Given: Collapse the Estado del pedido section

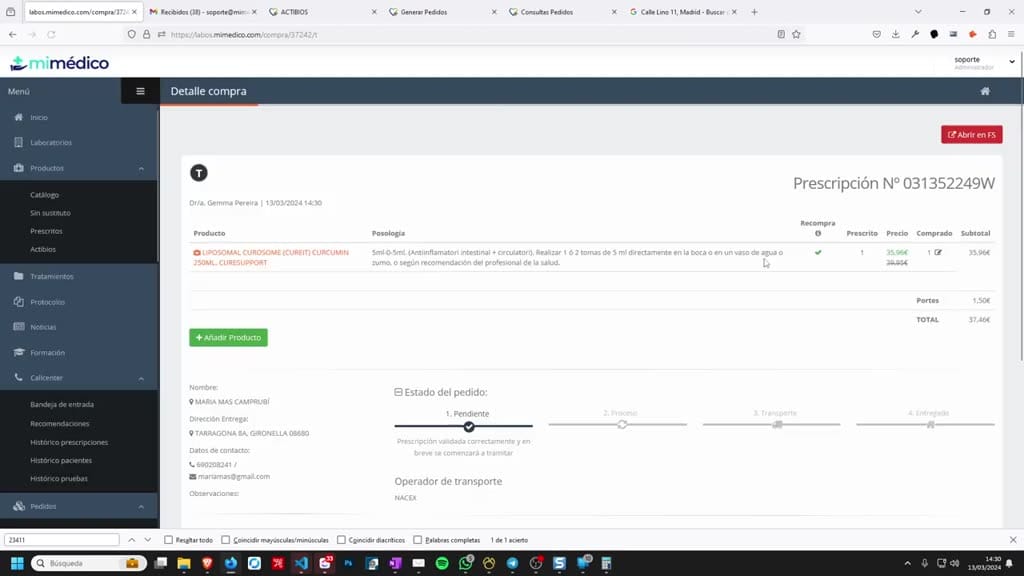Looking at the screenshot, I should tap(398, 392).
